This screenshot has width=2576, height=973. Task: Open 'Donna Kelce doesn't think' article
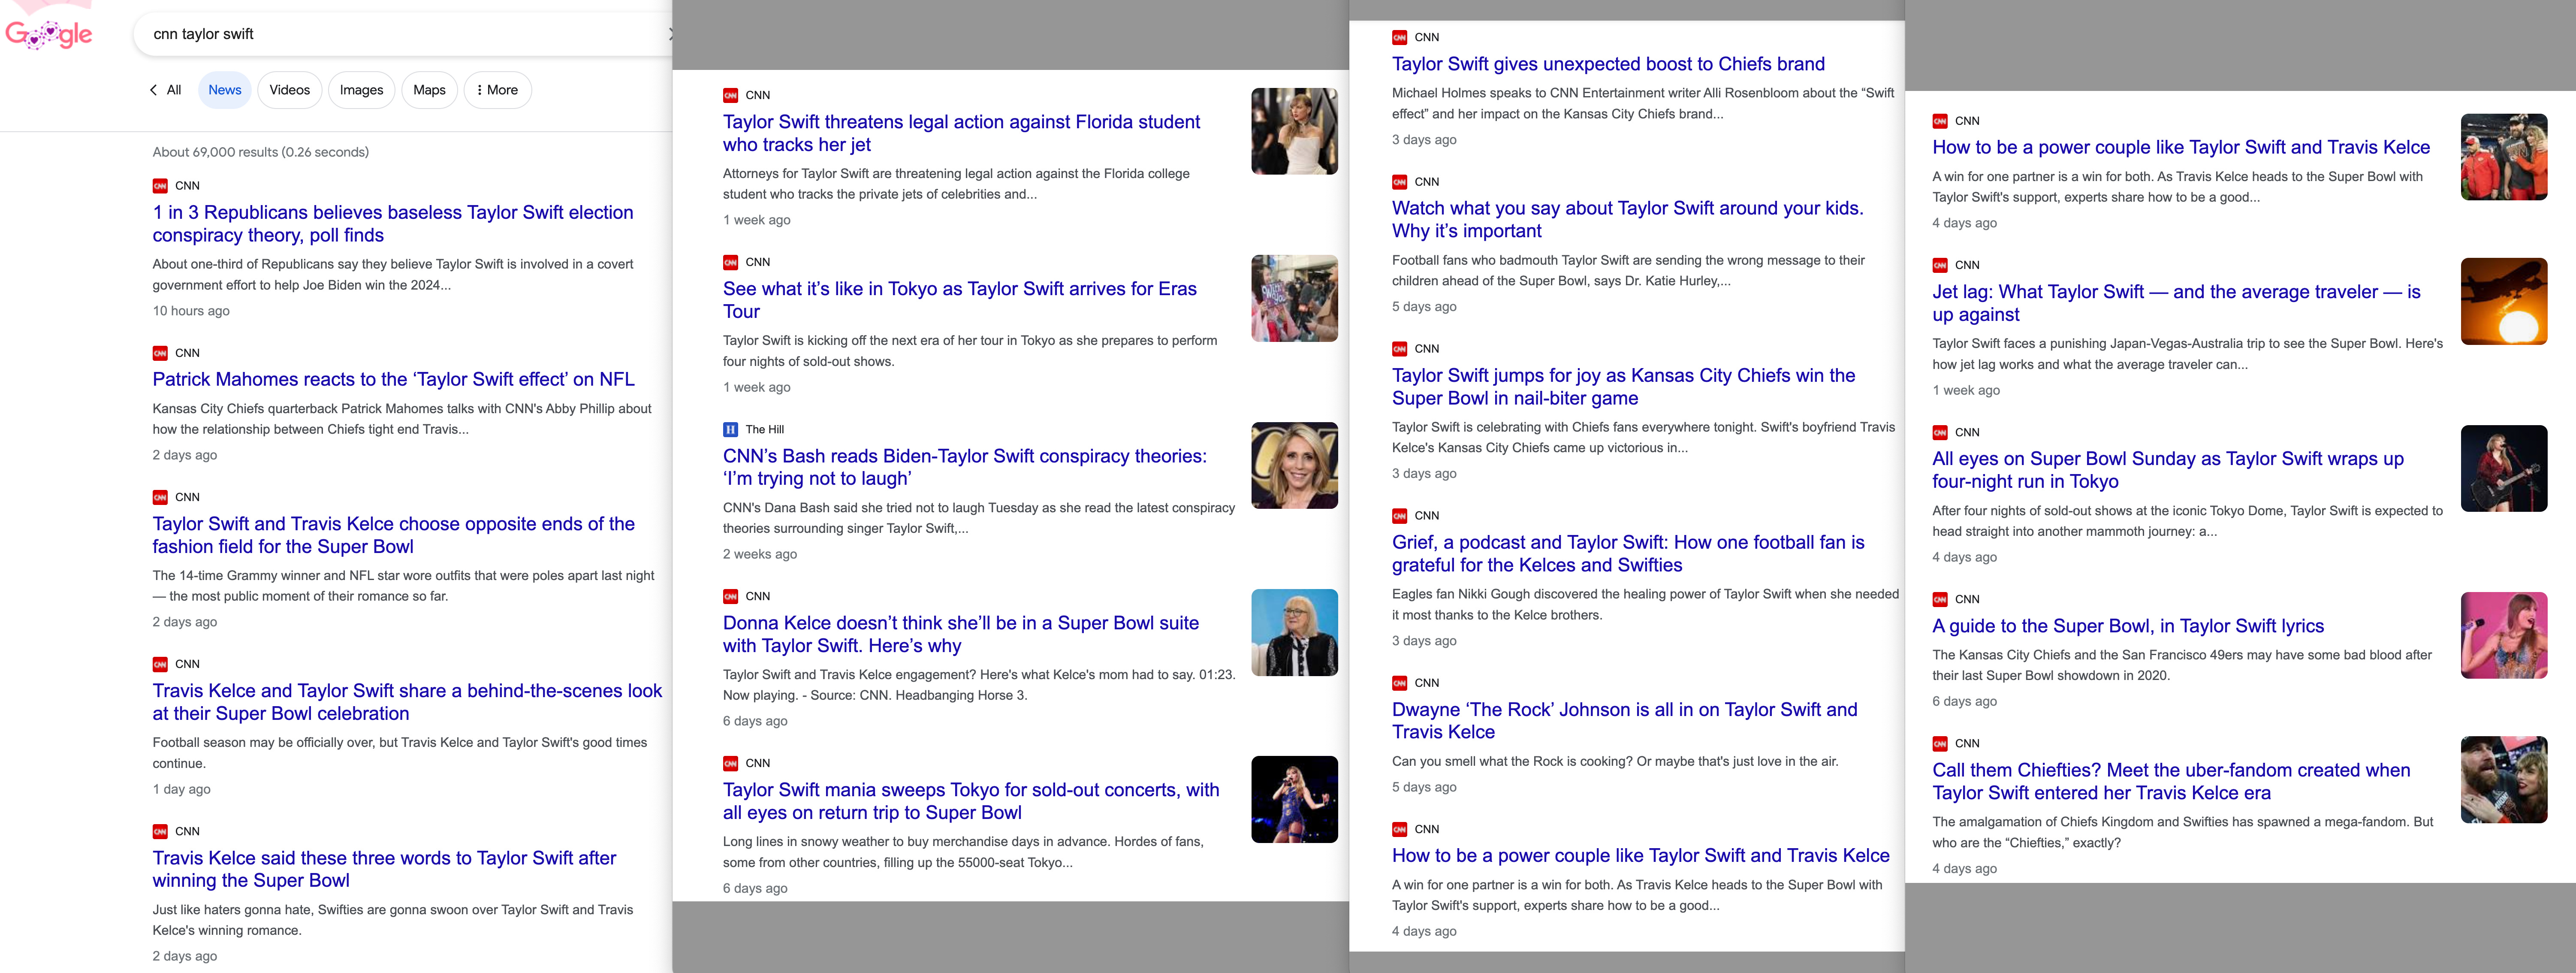[x=961, y=634]
